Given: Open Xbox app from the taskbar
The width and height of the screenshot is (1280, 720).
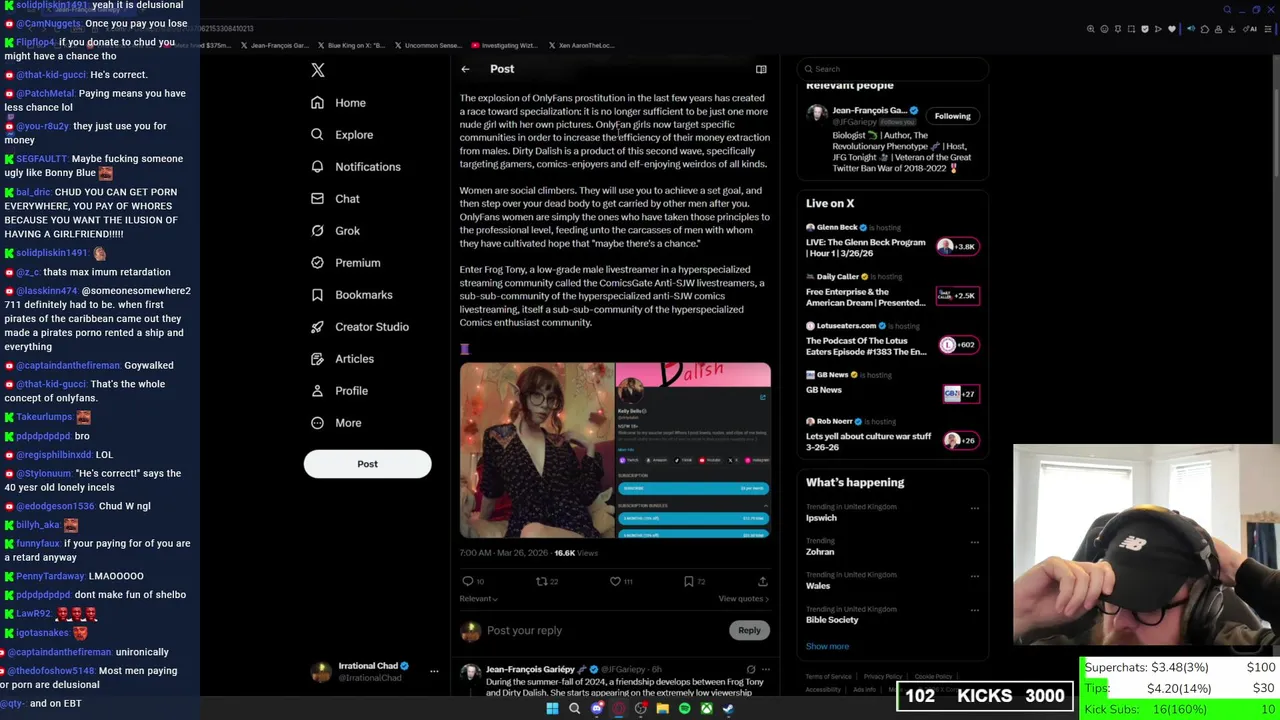Looking at the screenshot, I should coord(706,709).
